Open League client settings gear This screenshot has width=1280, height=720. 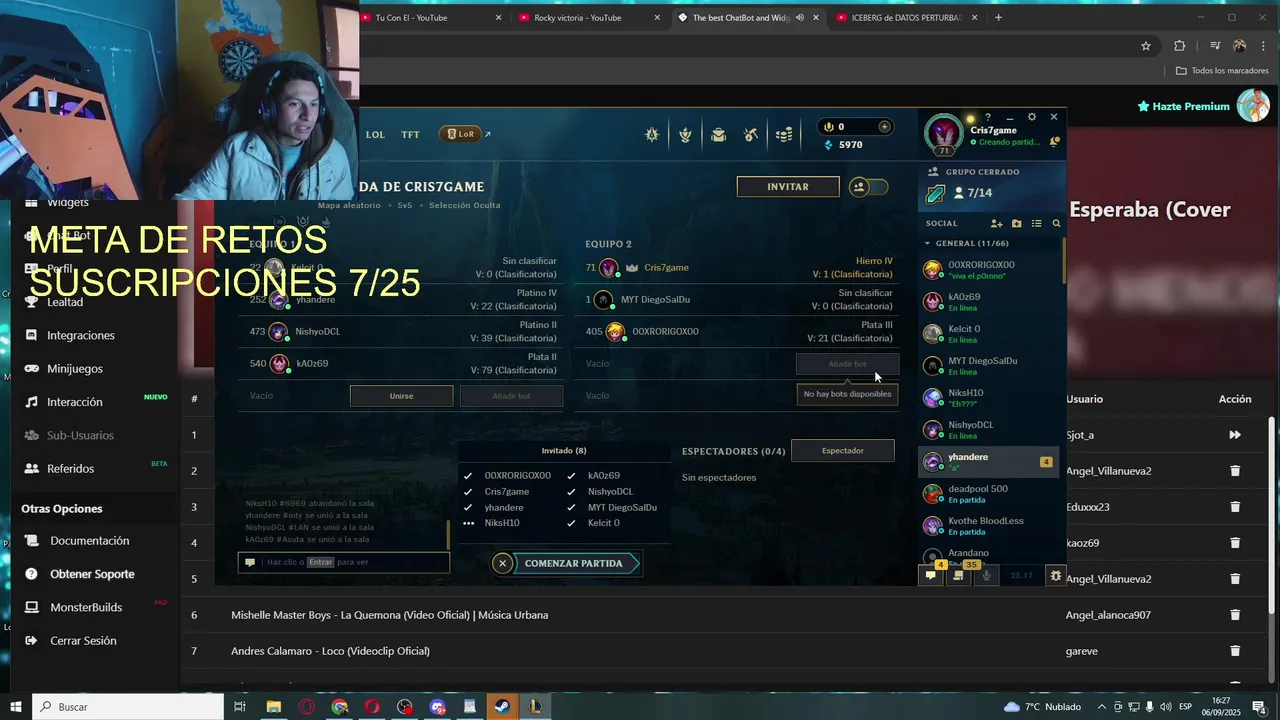[1032, 117]
